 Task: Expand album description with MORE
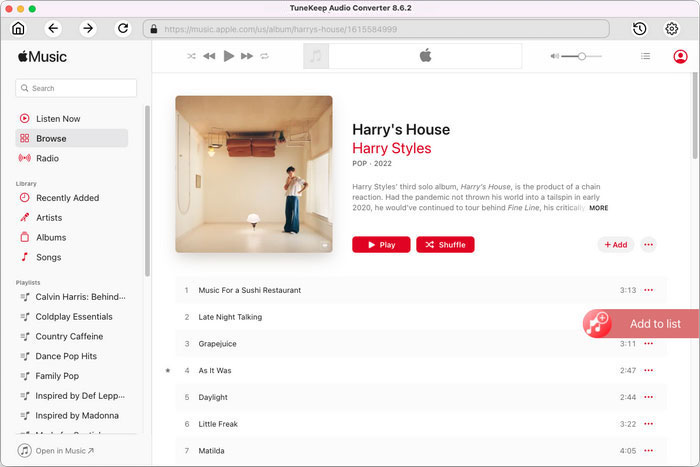599,208
